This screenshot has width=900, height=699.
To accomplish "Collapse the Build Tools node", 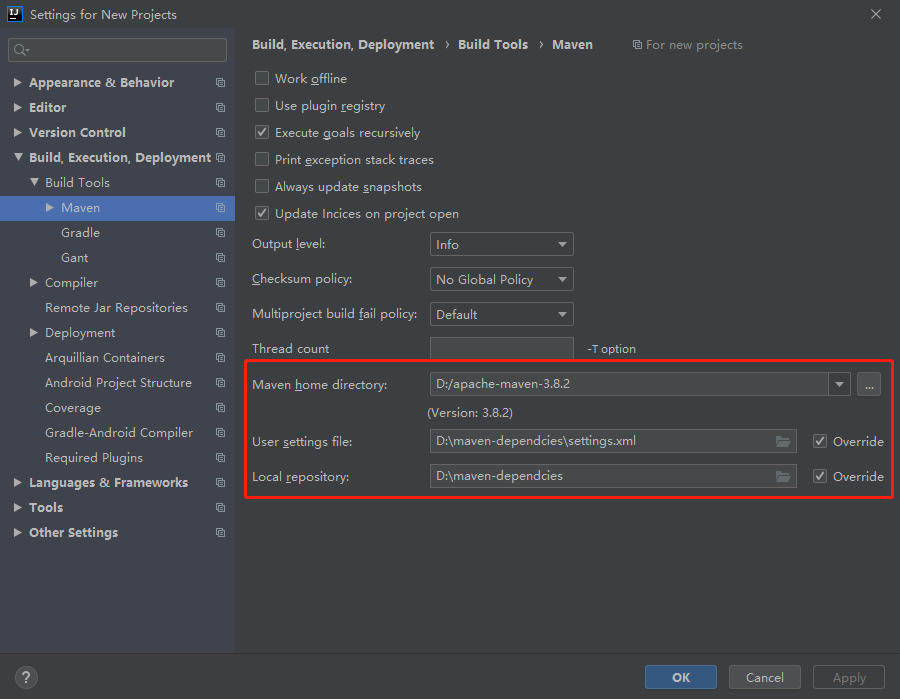I will tap(34, 182).
